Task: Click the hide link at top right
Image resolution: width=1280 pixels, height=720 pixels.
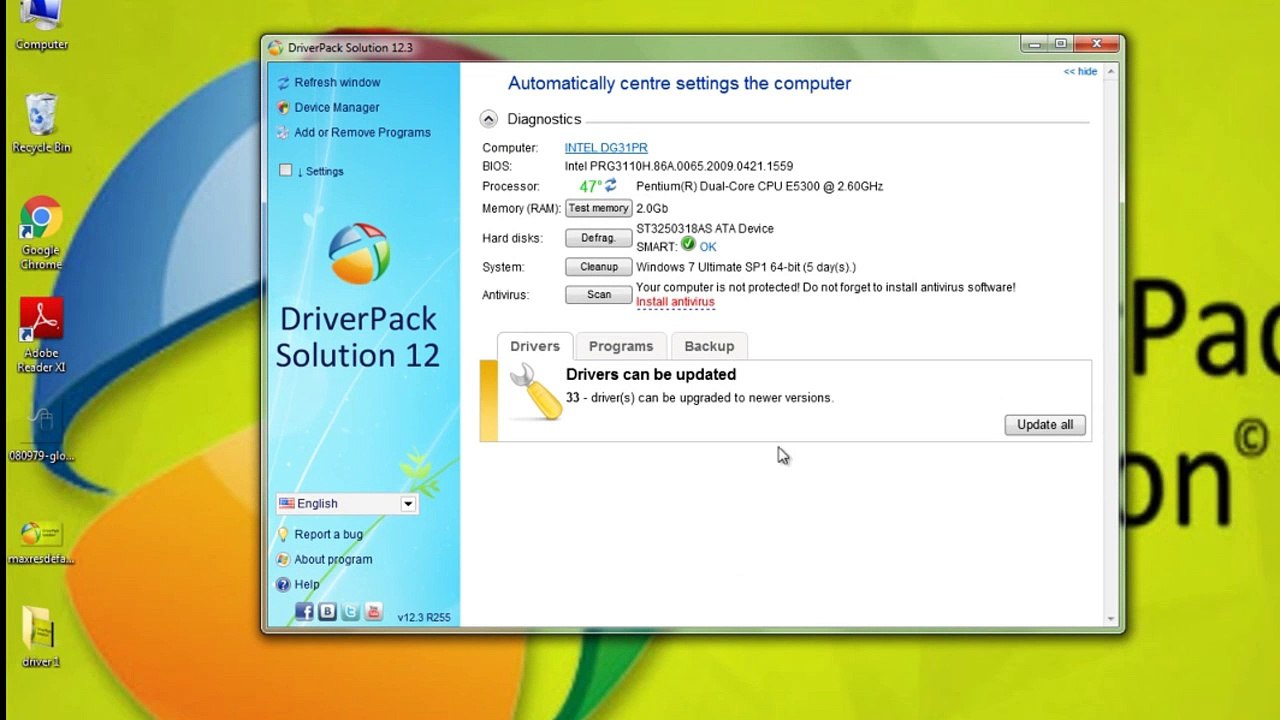Action: click(x=1080, y=71)
